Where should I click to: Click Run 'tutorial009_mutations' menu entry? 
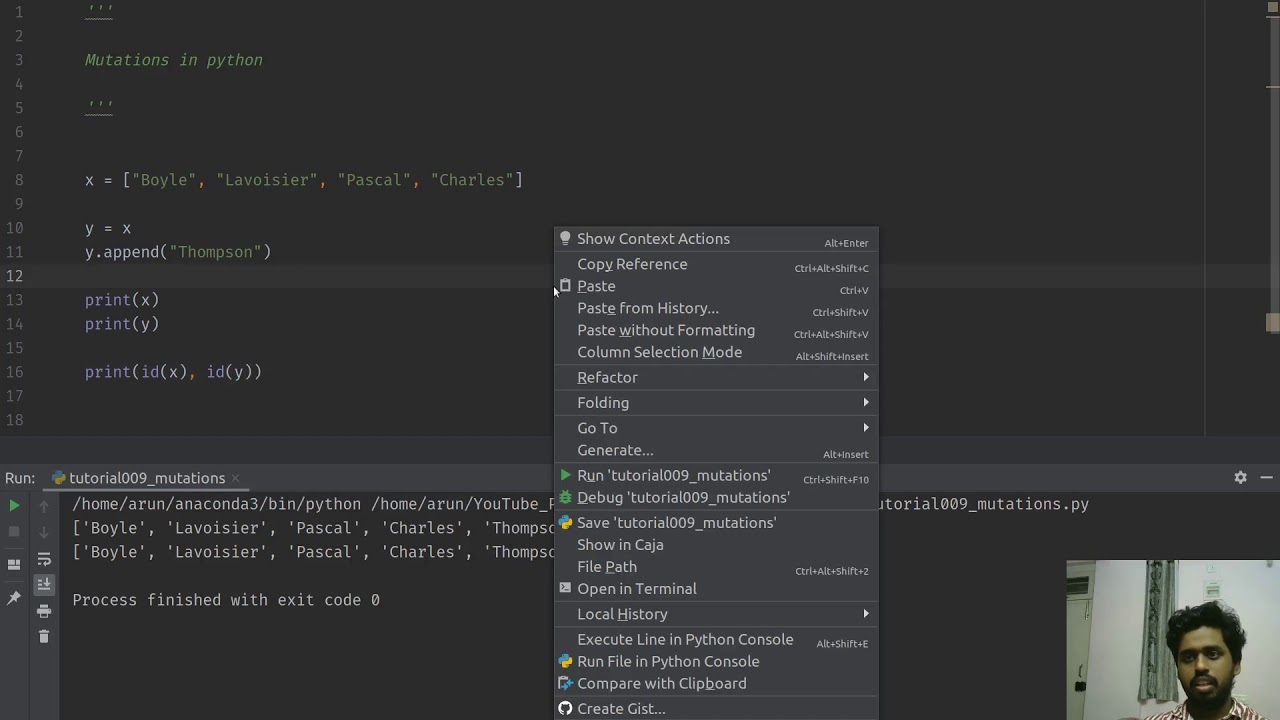click(673, 476)
